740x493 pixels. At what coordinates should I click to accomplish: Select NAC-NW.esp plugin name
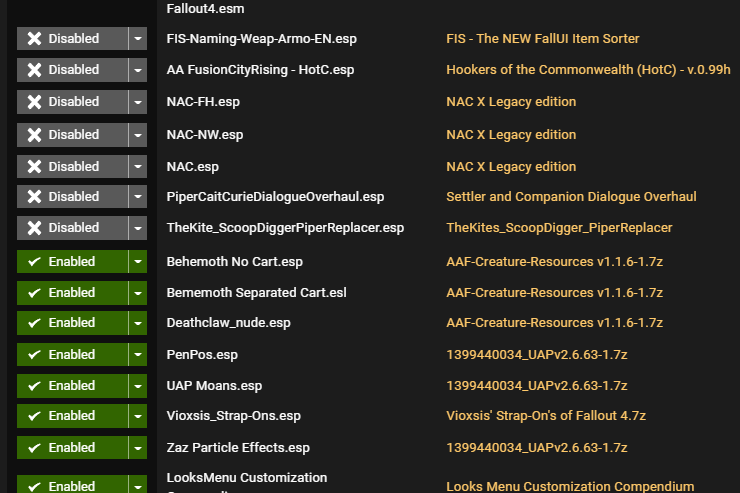click(x=205, y=135)
